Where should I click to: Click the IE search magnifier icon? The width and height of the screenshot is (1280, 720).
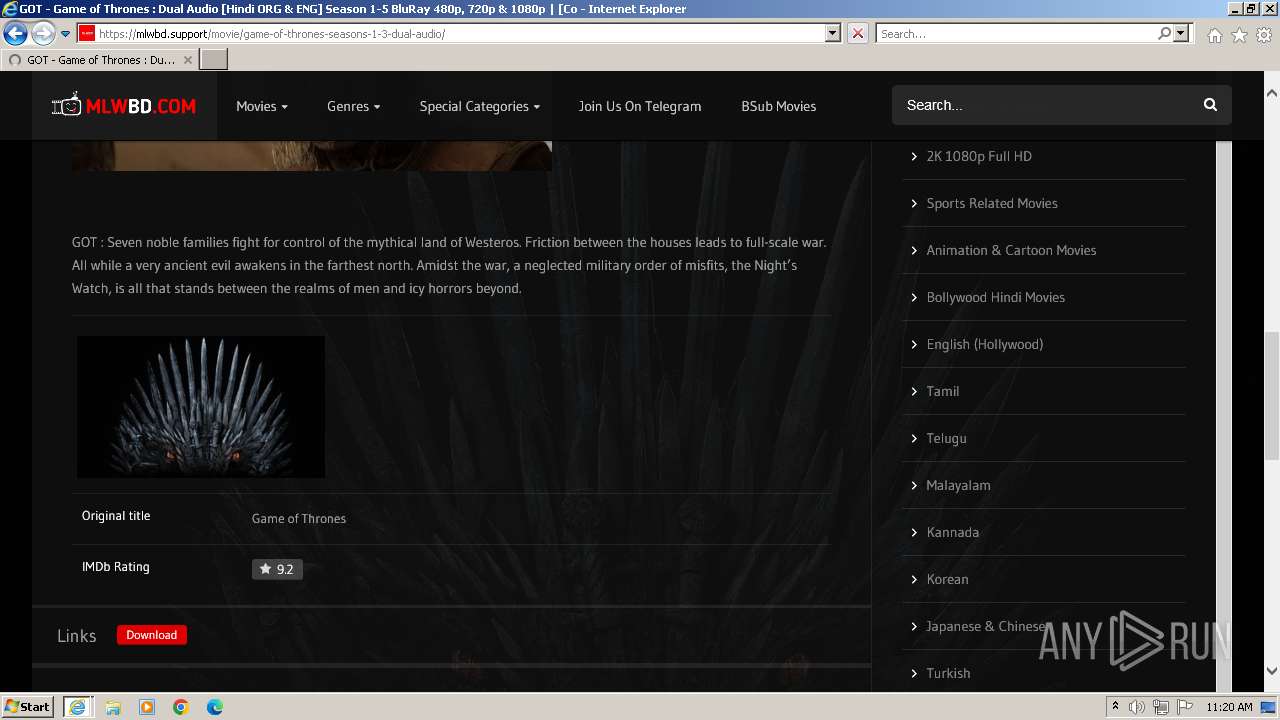(1164, 33)
